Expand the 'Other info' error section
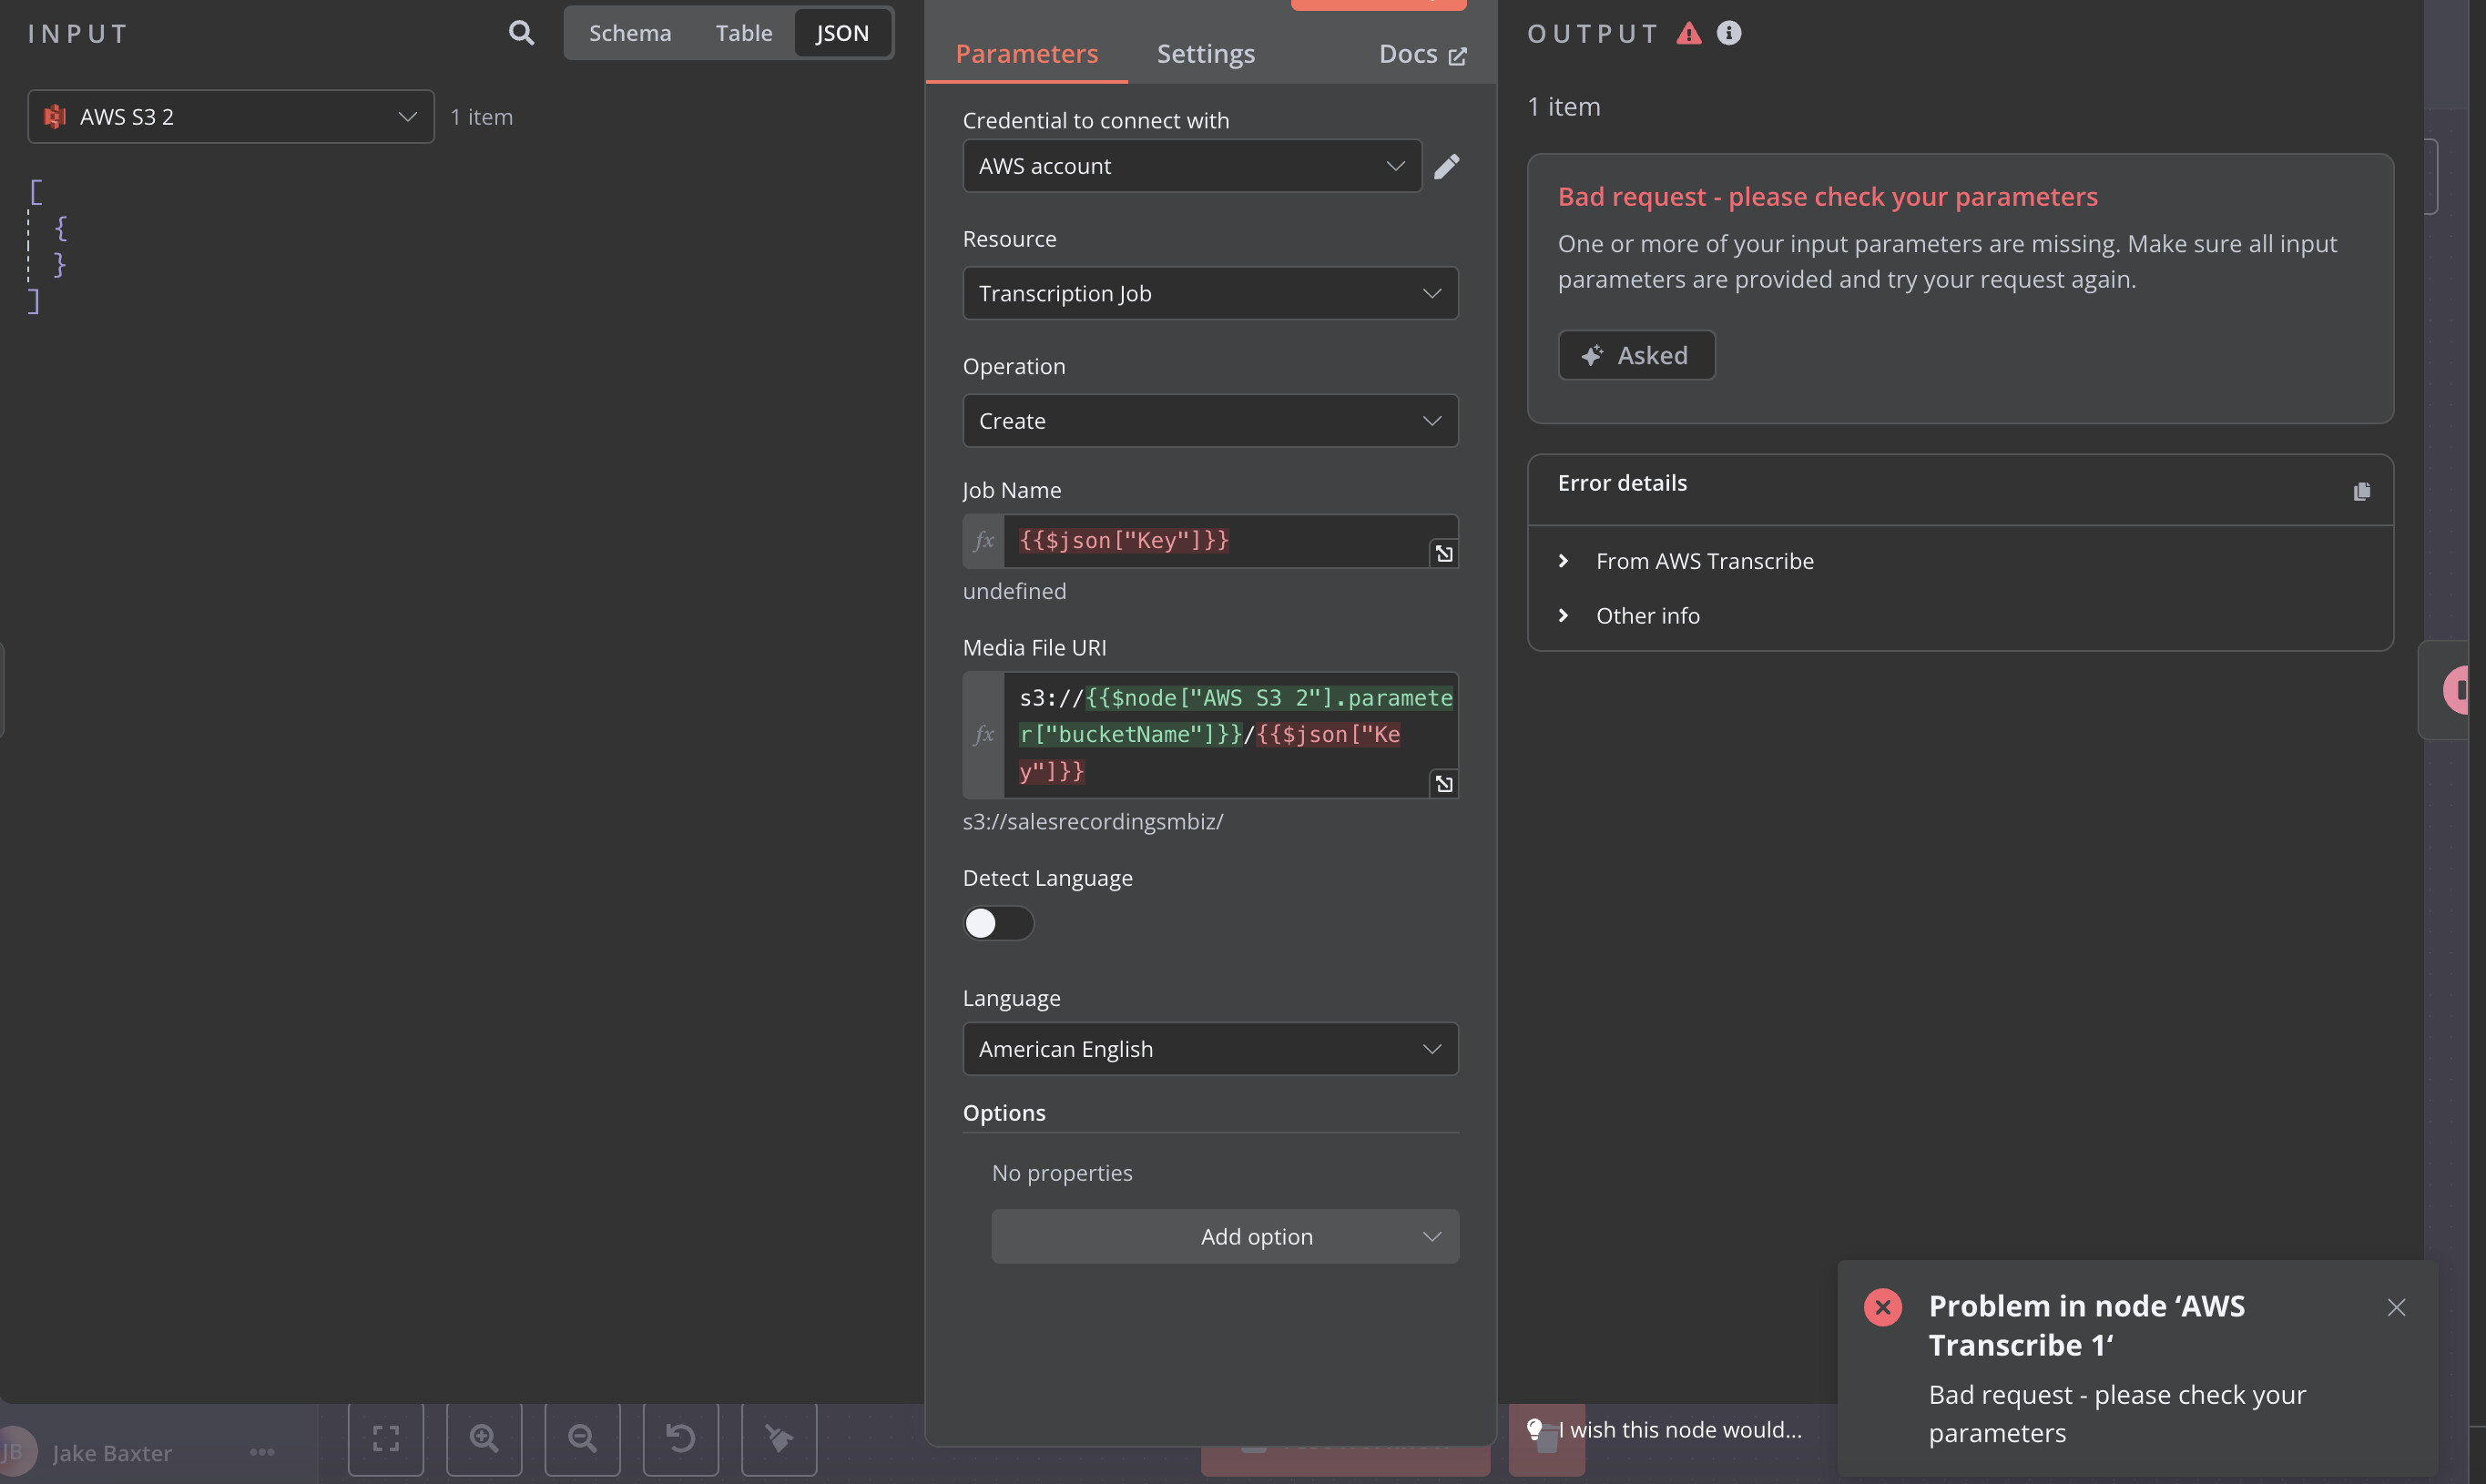The height and width of the screenshot is (1484, 2486). click(x=1630, y=616)
